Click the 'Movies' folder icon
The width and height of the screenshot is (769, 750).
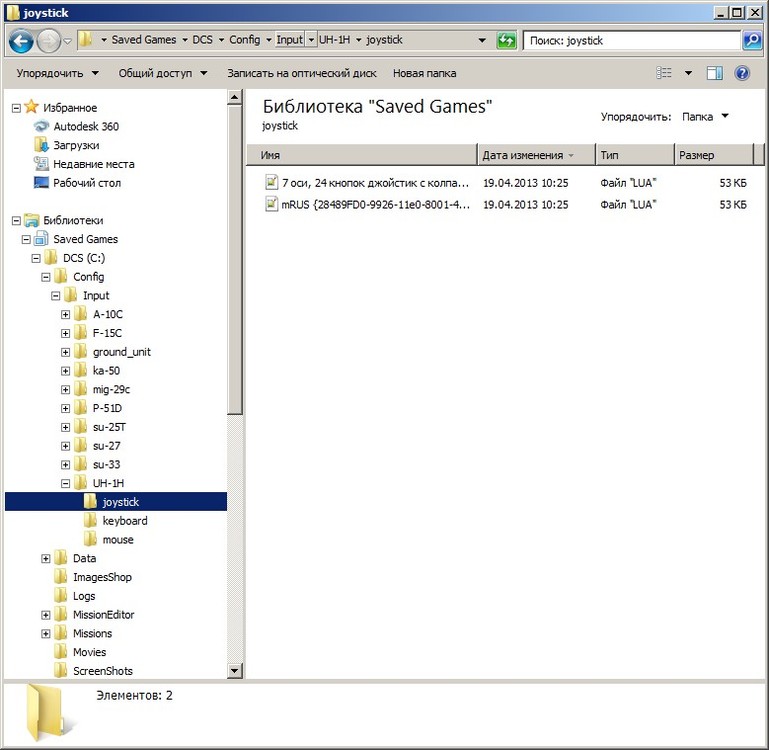coord(61,652)
